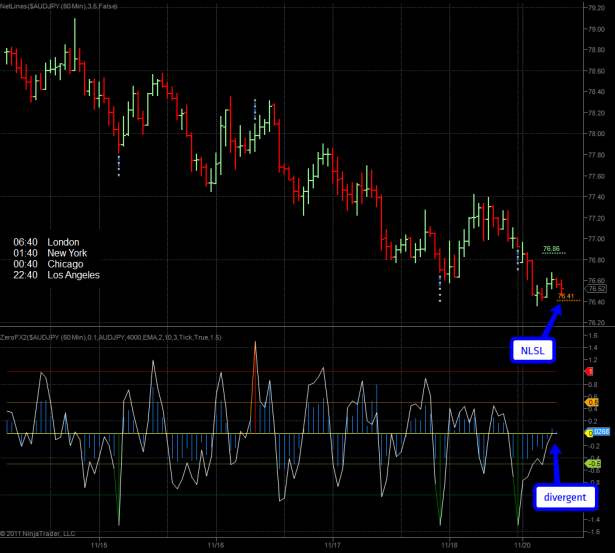The height and width of the screenshot is (553, 615).
Task: Select the orange 76.41 price level line
Action: click(565, 300)
